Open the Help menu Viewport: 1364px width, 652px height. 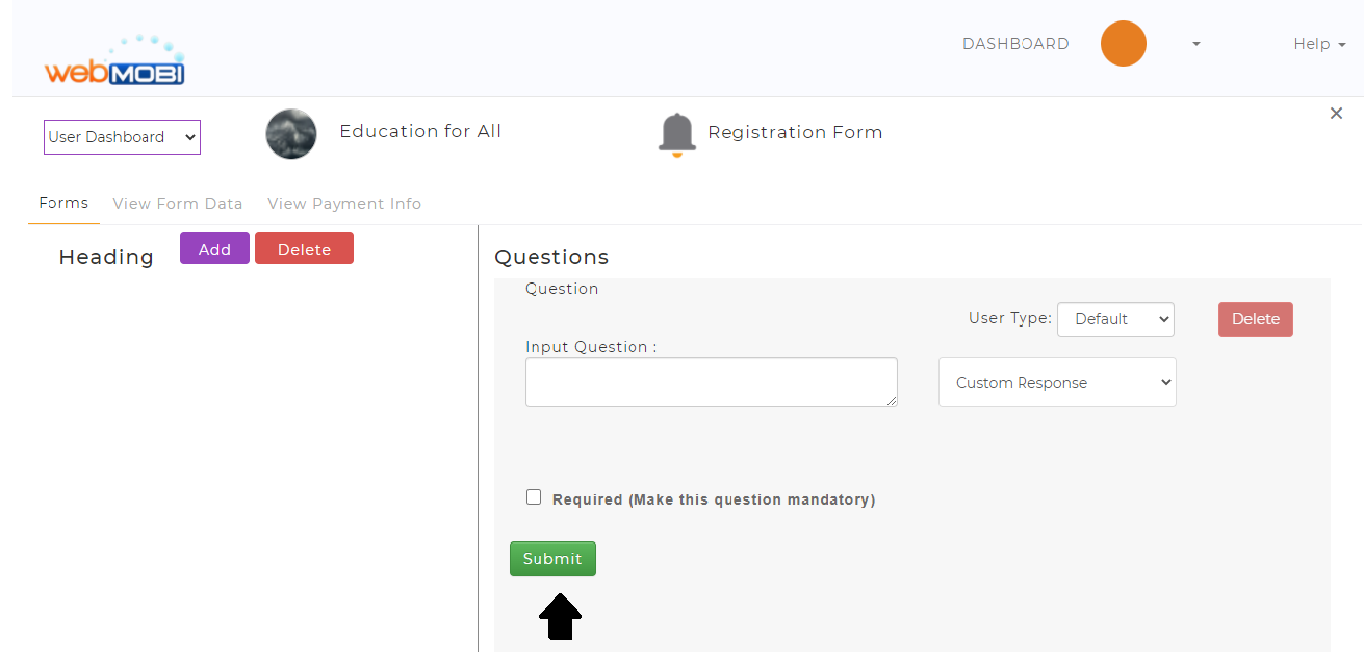pos(1318,44)
